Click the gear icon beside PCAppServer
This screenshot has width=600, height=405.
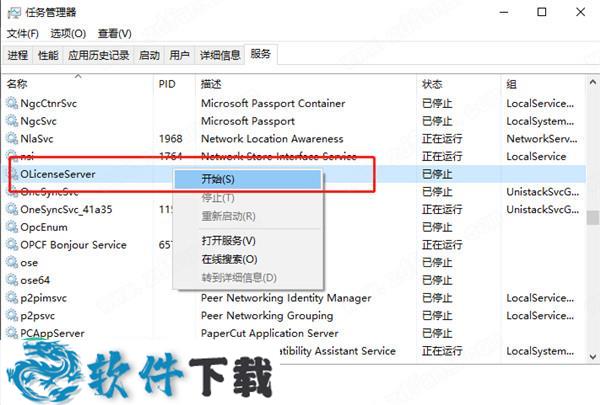(12, 333)
